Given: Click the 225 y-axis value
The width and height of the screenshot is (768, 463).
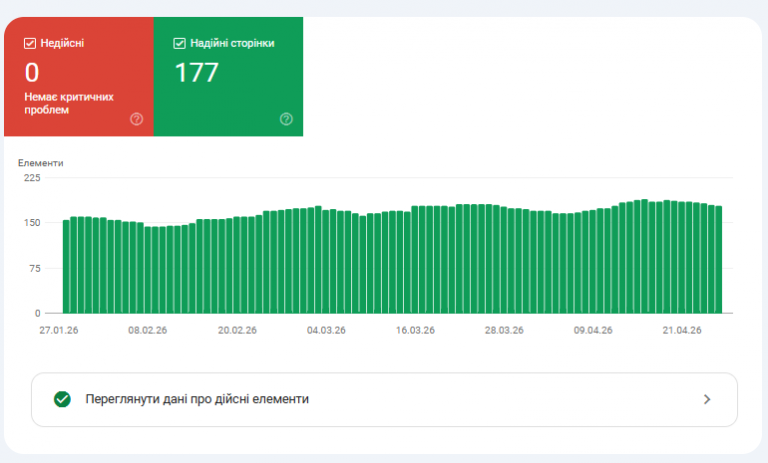Looking at the screenshot, I should 32,178.
